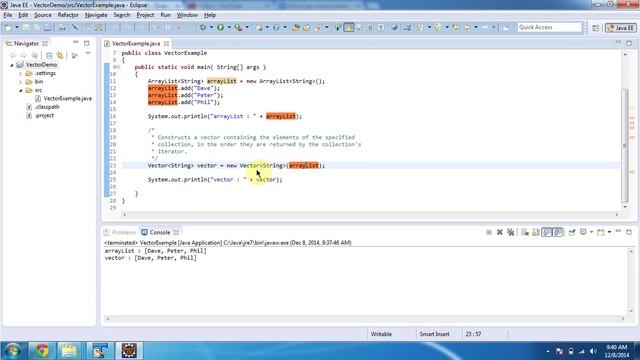This screenshot has height=360, width=640.
Task: Select the Java EE perspective button
Action: point(620,28)
